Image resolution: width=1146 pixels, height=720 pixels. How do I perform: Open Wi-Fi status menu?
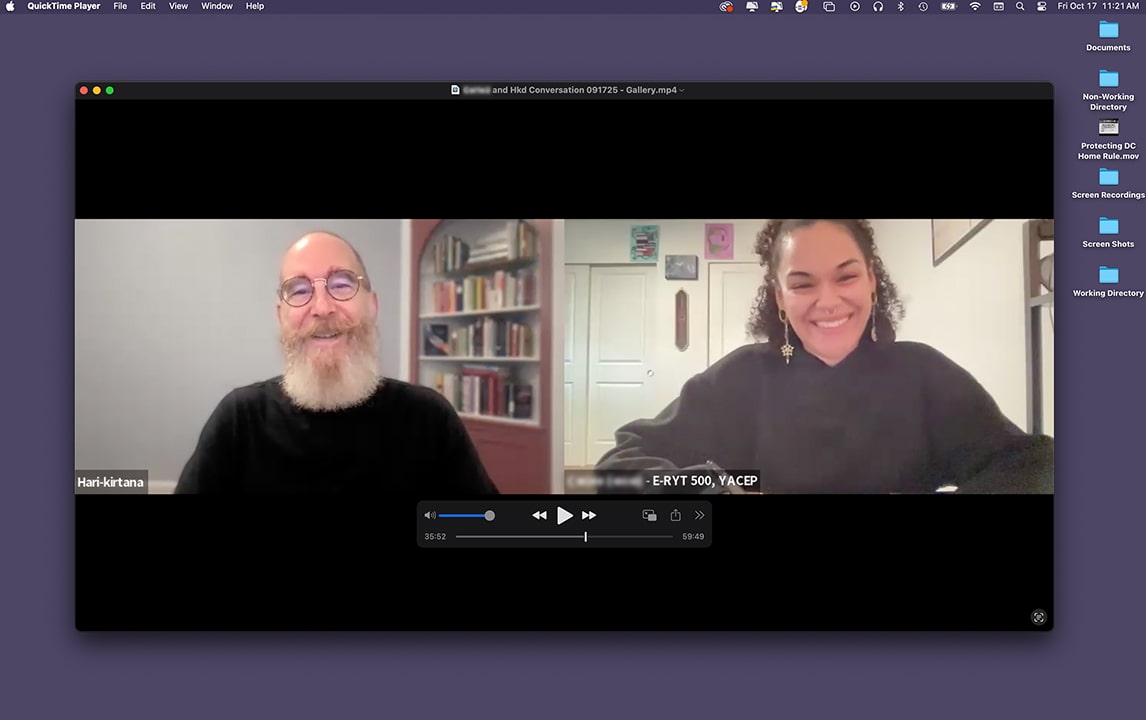(975, 6)
